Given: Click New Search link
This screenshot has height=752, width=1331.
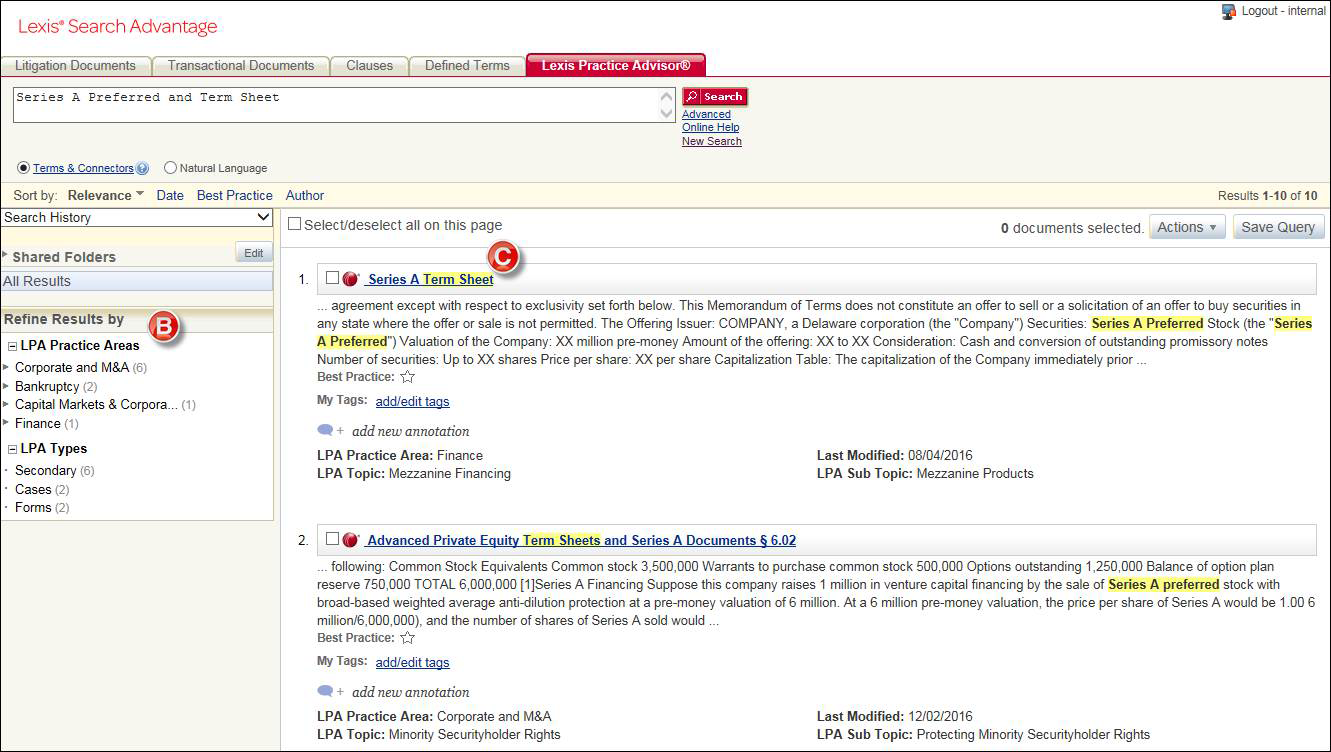Looking at the screenshot, I should coord(711,141).
